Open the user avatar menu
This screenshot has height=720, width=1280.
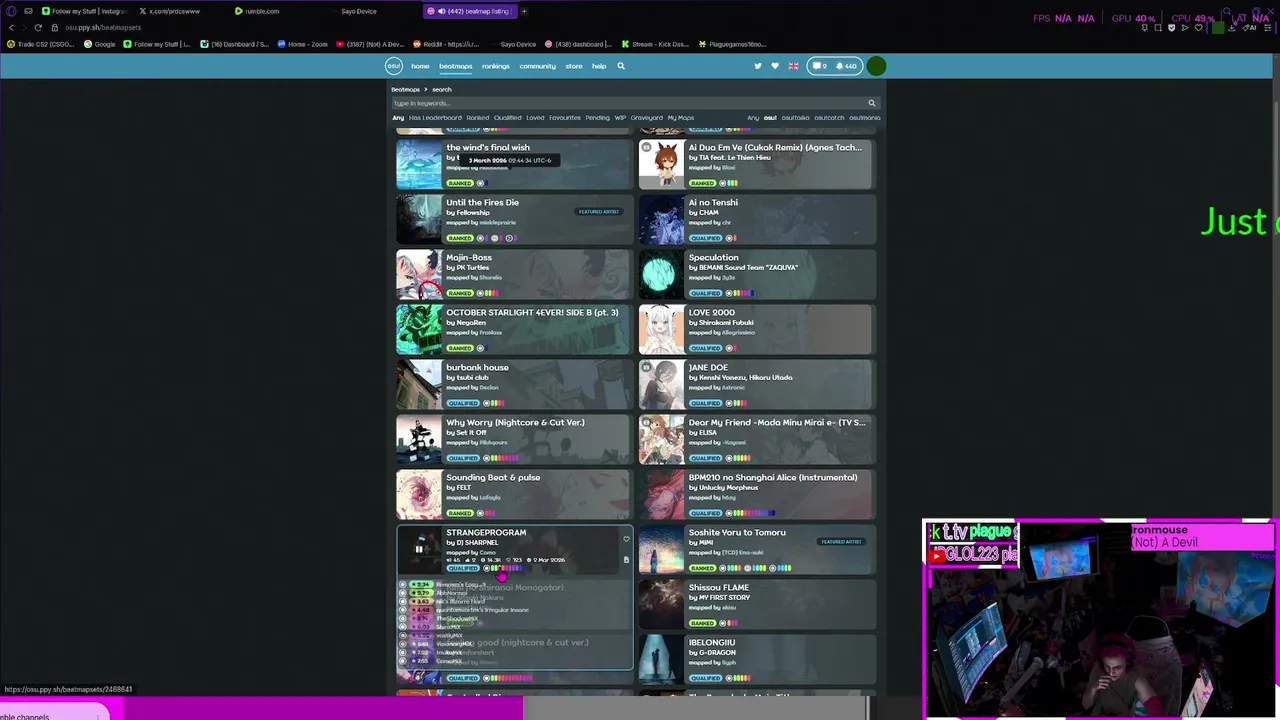click(x=876, y=66)
